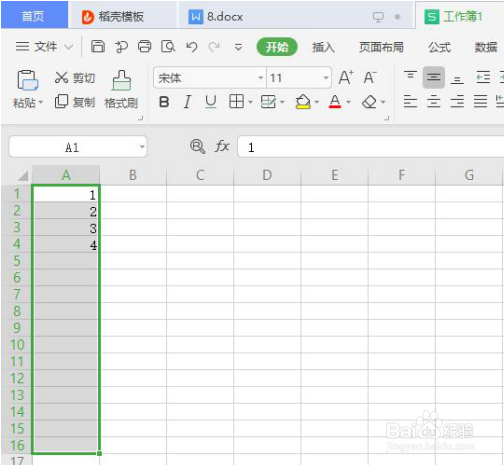Open the 粘贴 Paste dropdown arrow
The height and width of the screenshot is (465, 504).
click(x=41, y=102)
